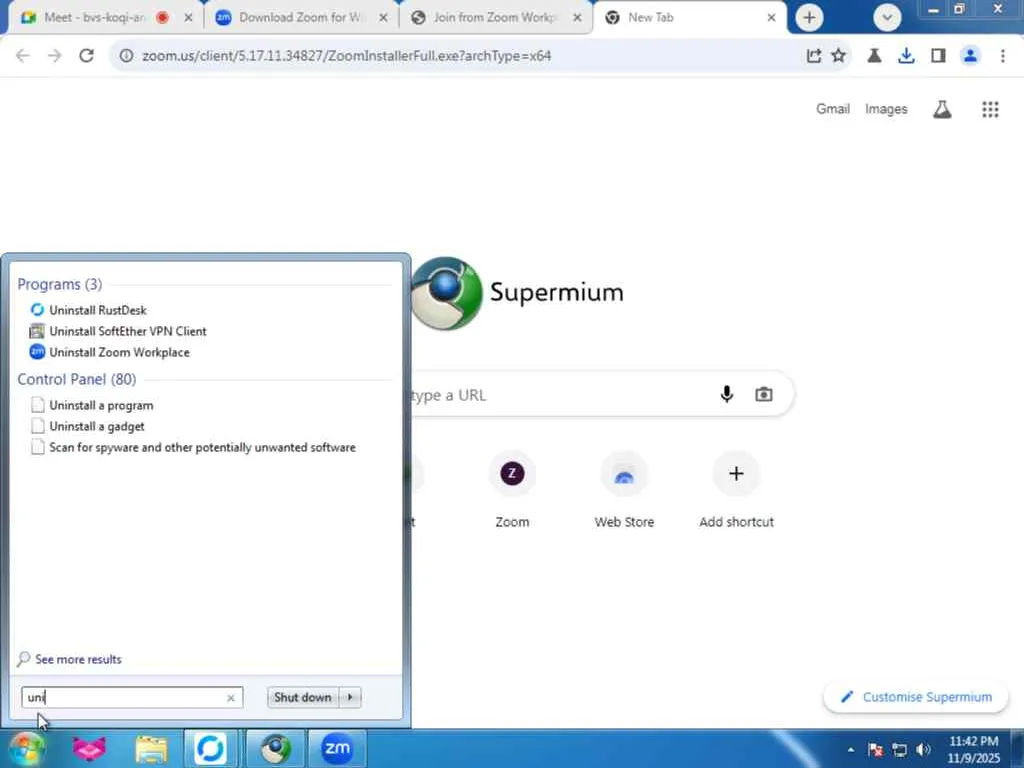The width and height of the screenshot is (1024, 768).
Task: Open Search Labs flask on new tab page
Action: [x=942, y=109]
